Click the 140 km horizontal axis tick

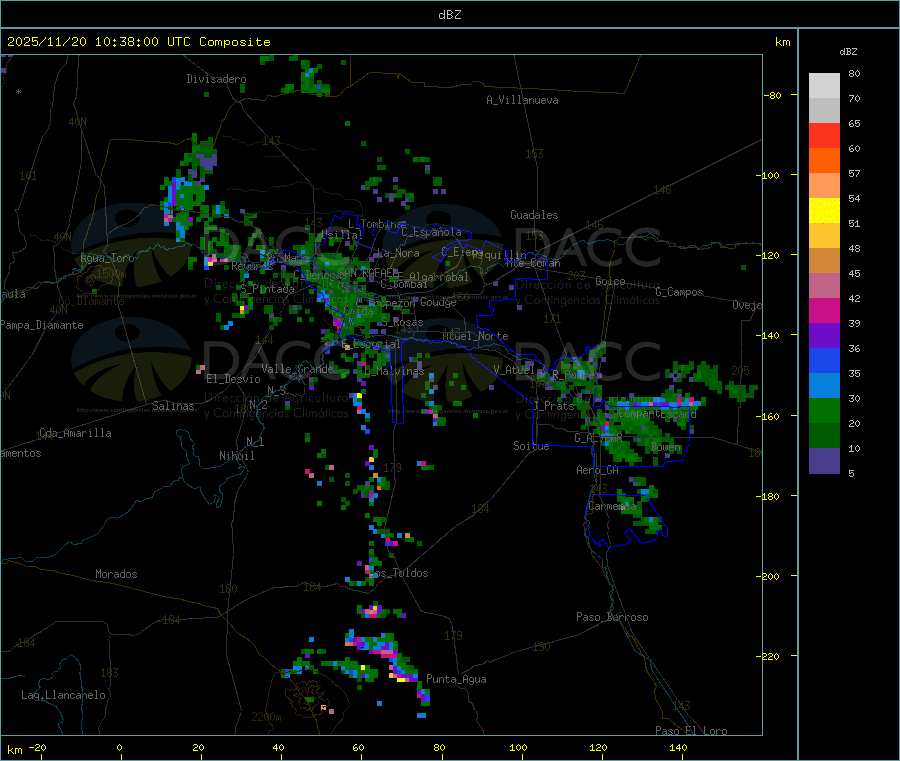(678, 747)
